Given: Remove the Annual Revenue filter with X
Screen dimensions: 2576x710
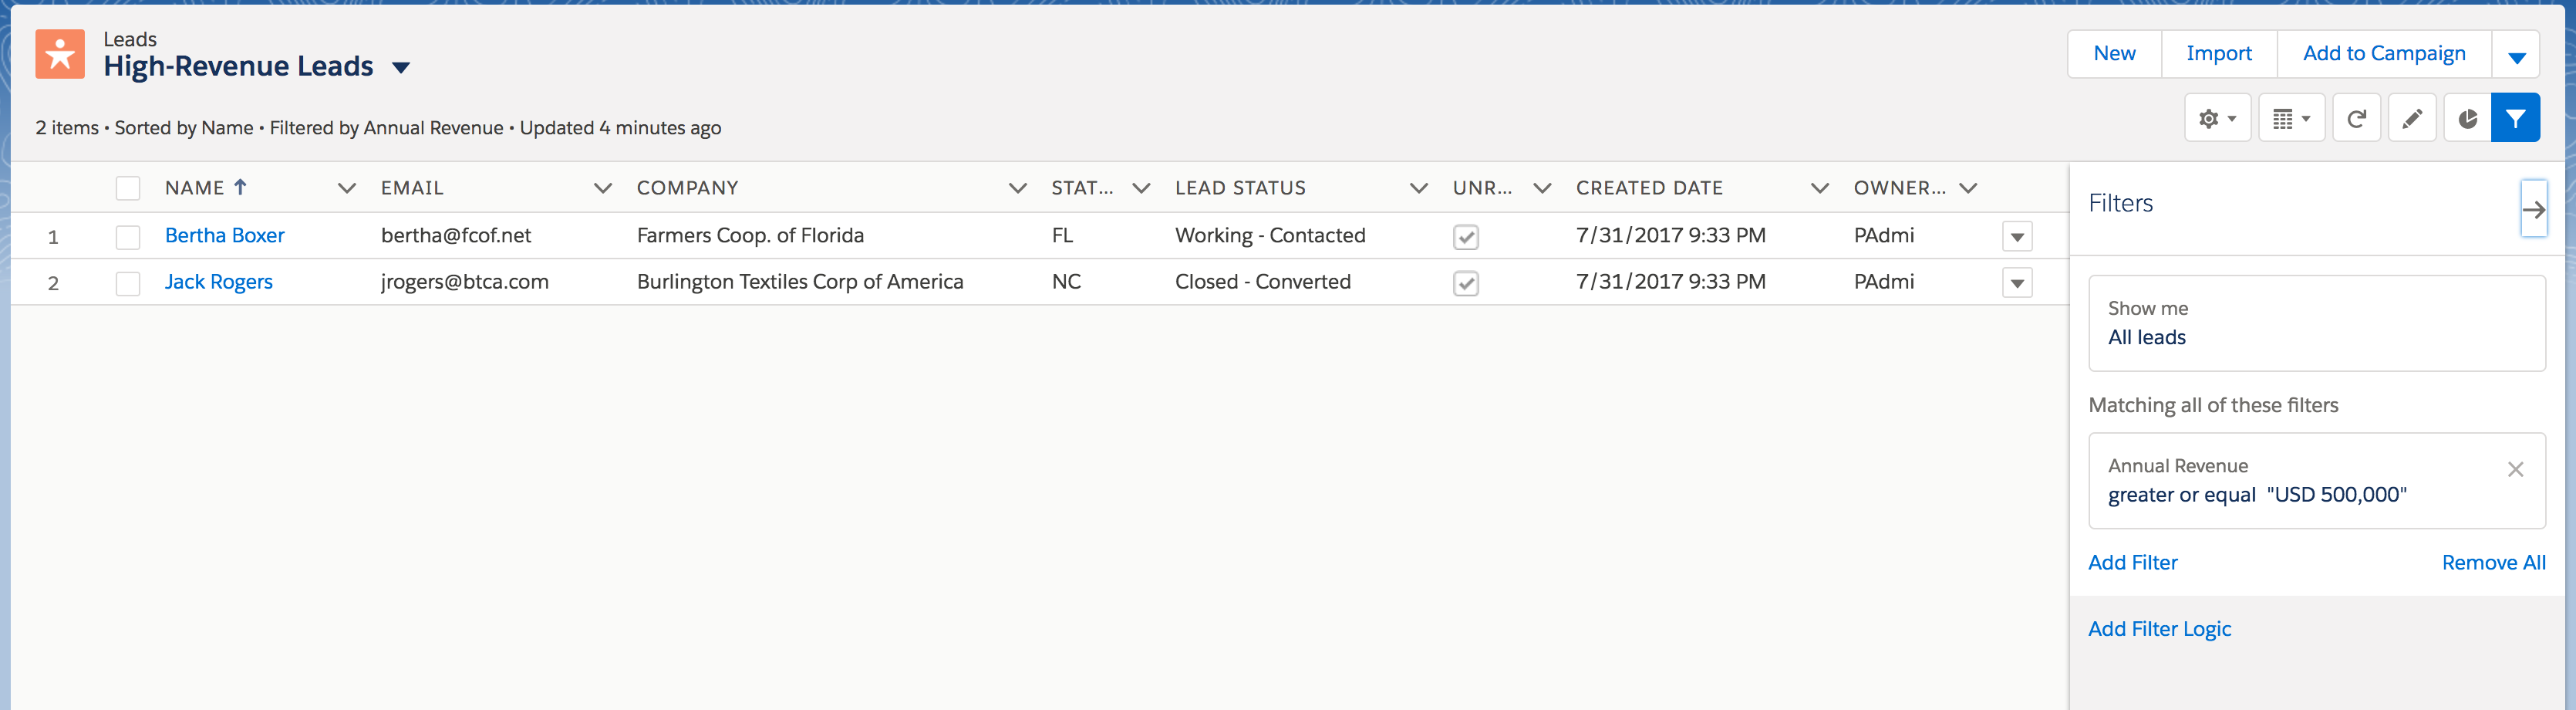Looking at the screenshot, I should click(2515, 469).
